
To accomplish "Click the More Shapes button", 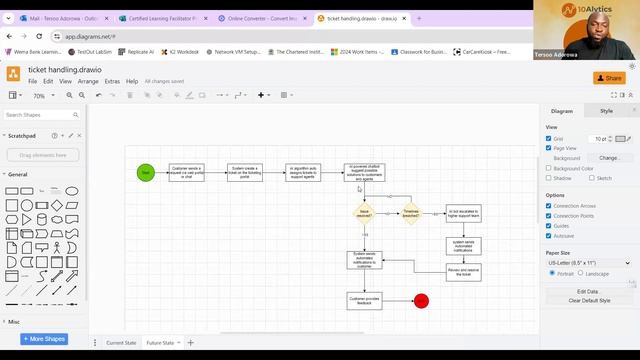I will pyautogui.click(x=44, y=339).
